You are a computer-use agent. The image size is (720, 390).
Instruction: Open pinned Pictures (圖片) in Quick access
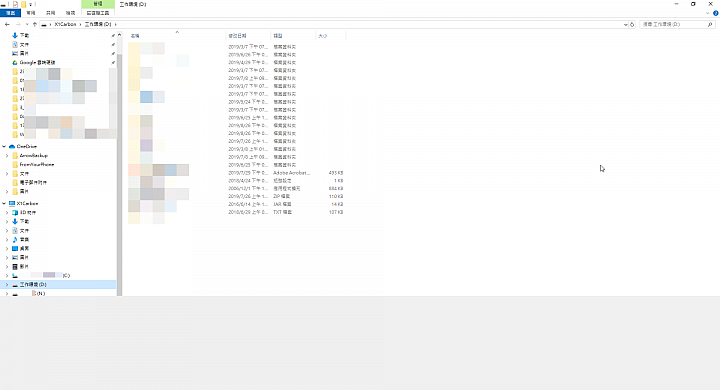24,53
